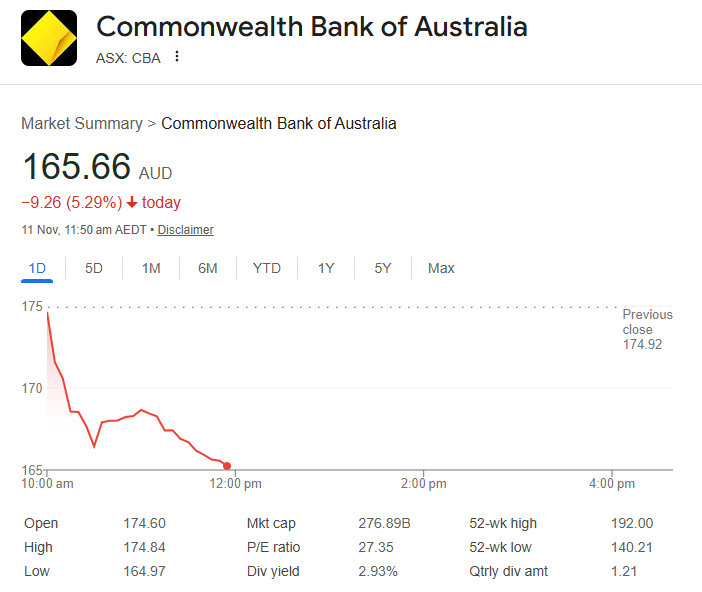Open the three-dot options menu beside ASX: CBA
Image resolution: width=702 pixels, height=592 pixels.
pyautogui.click(x=177, y=57)
